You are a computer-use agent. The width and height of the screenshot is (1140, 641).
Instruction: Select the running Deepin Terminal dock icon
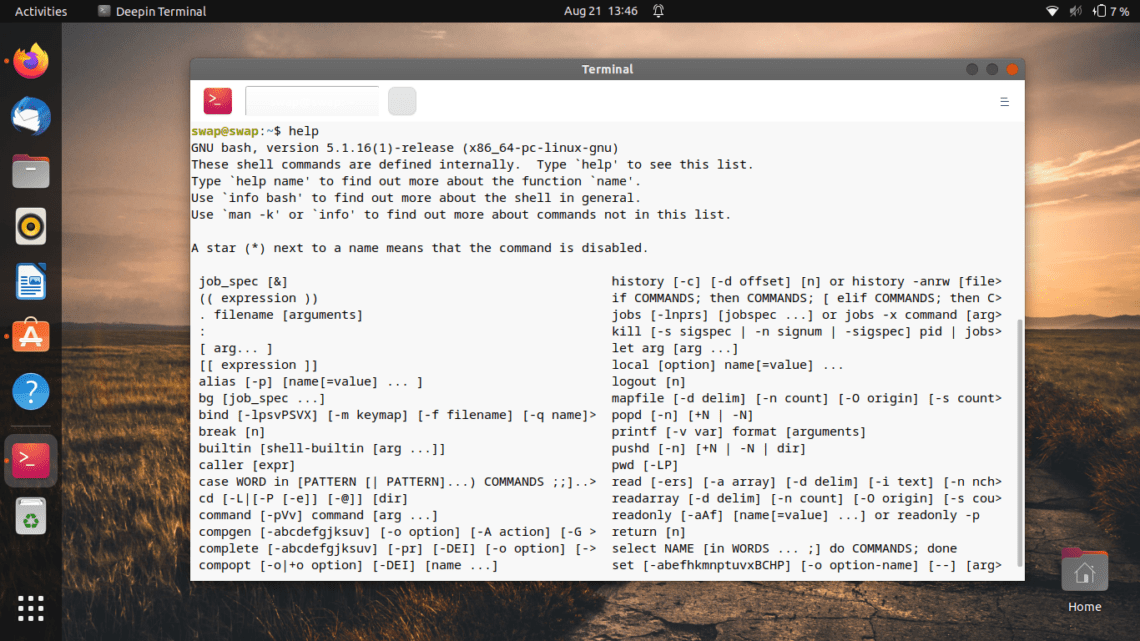[x=29, y=461]
